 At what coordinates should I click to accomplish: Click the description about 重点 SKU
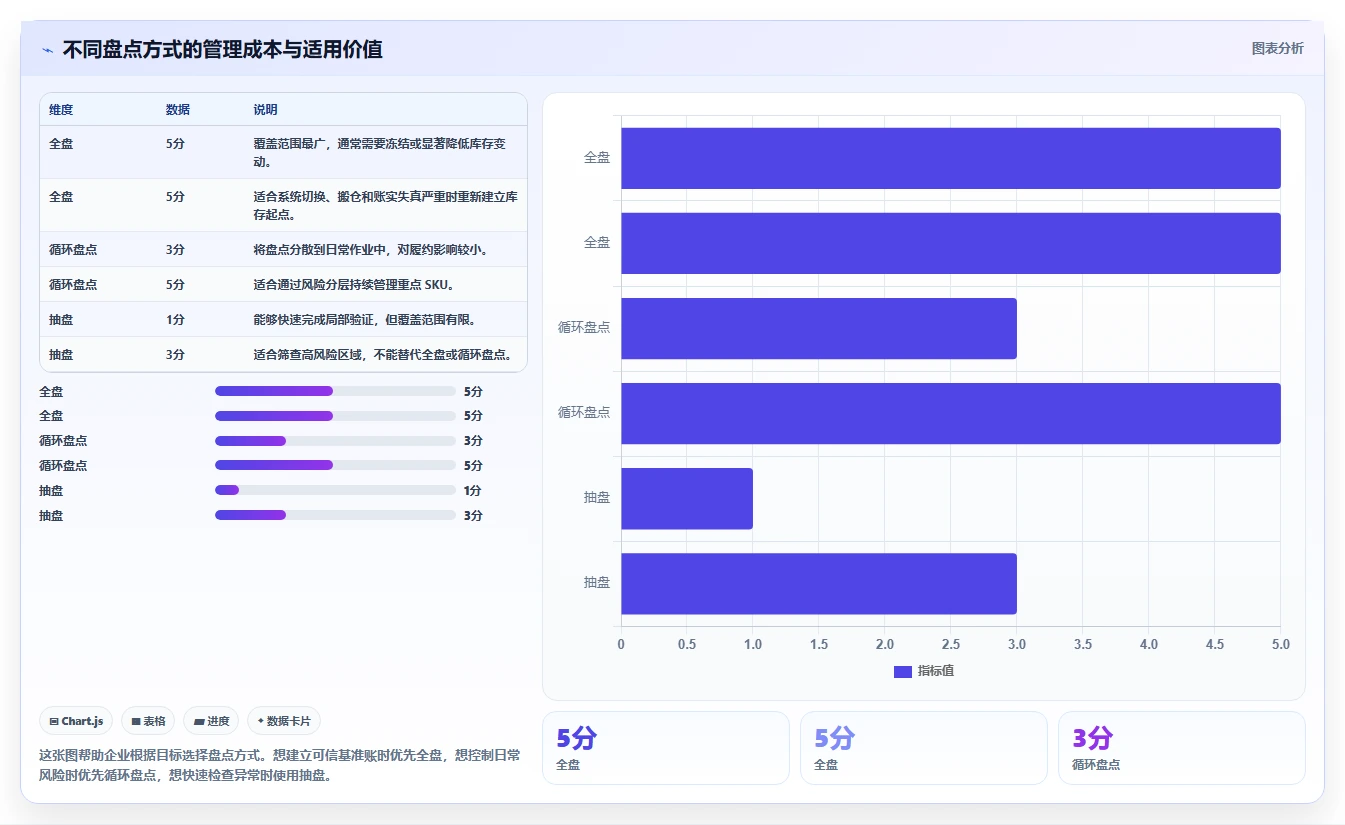(x=354, y=284)
